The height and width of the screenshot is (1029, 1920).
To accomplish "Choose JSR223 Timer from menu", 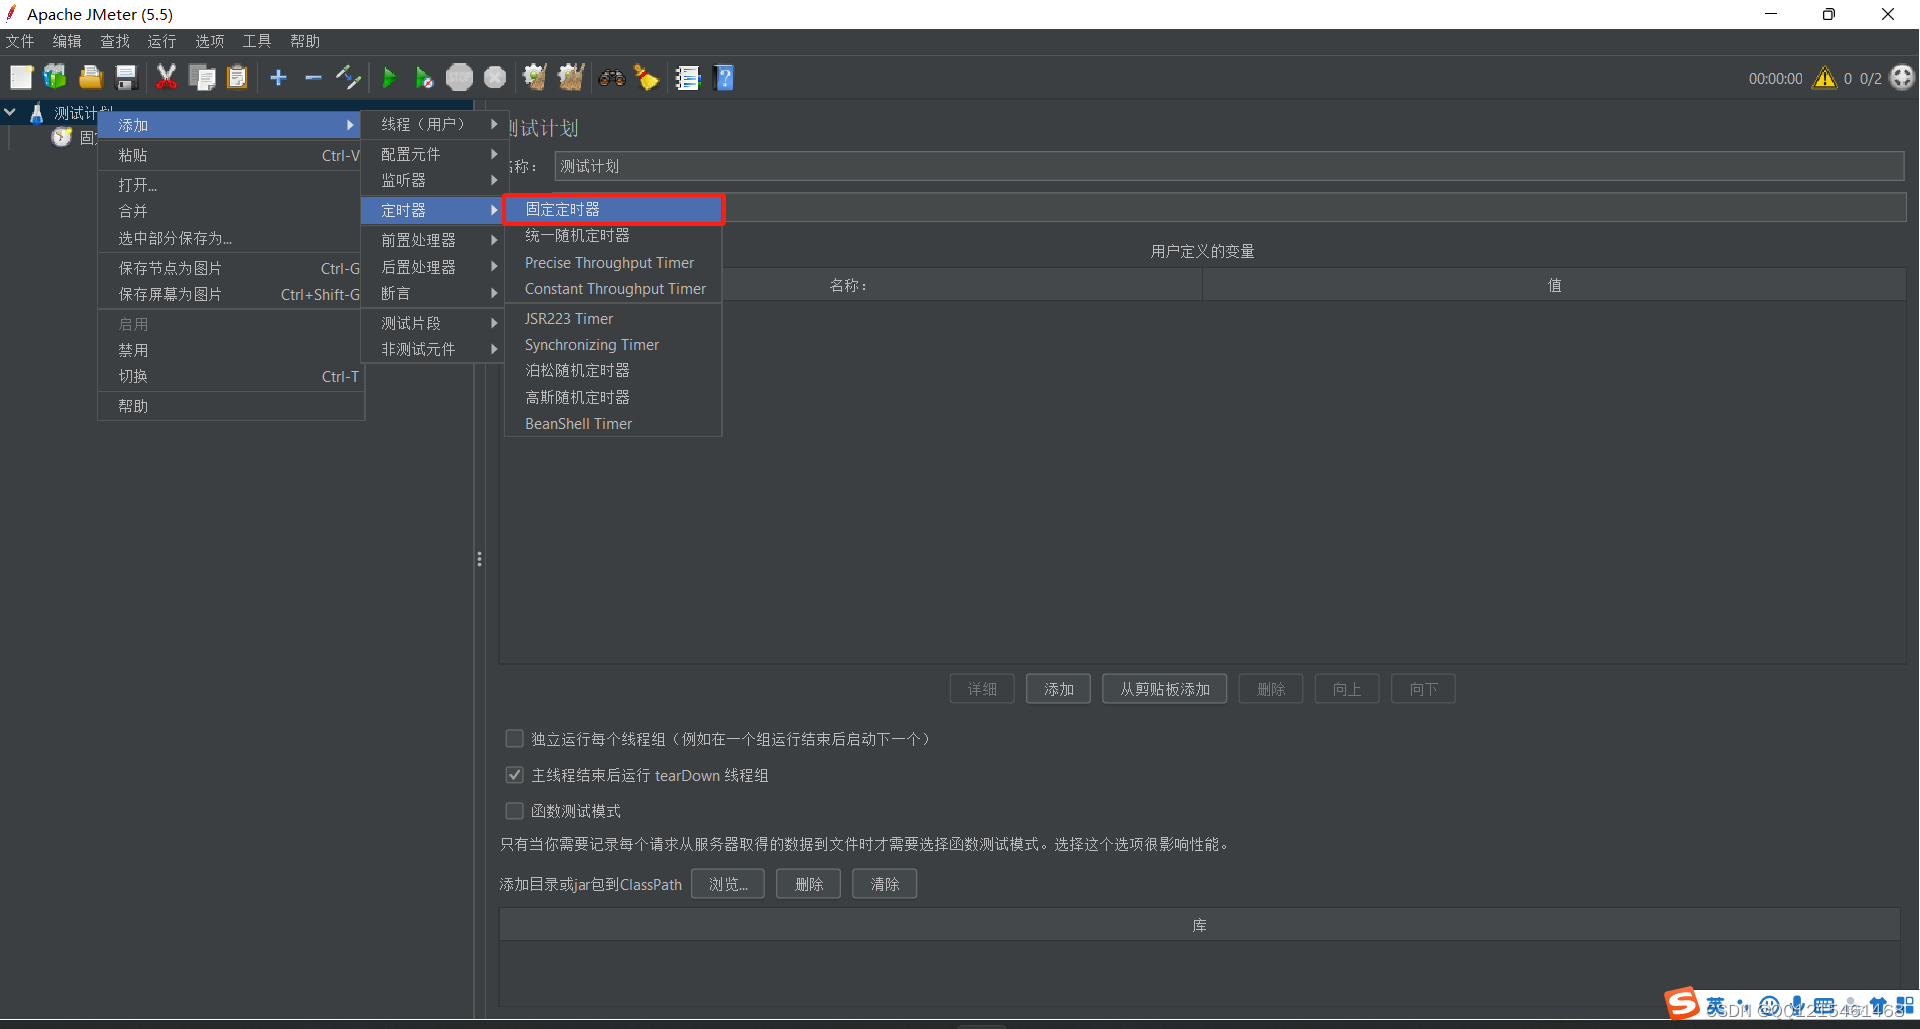I will pyautogui.click(x=613, y=319).
